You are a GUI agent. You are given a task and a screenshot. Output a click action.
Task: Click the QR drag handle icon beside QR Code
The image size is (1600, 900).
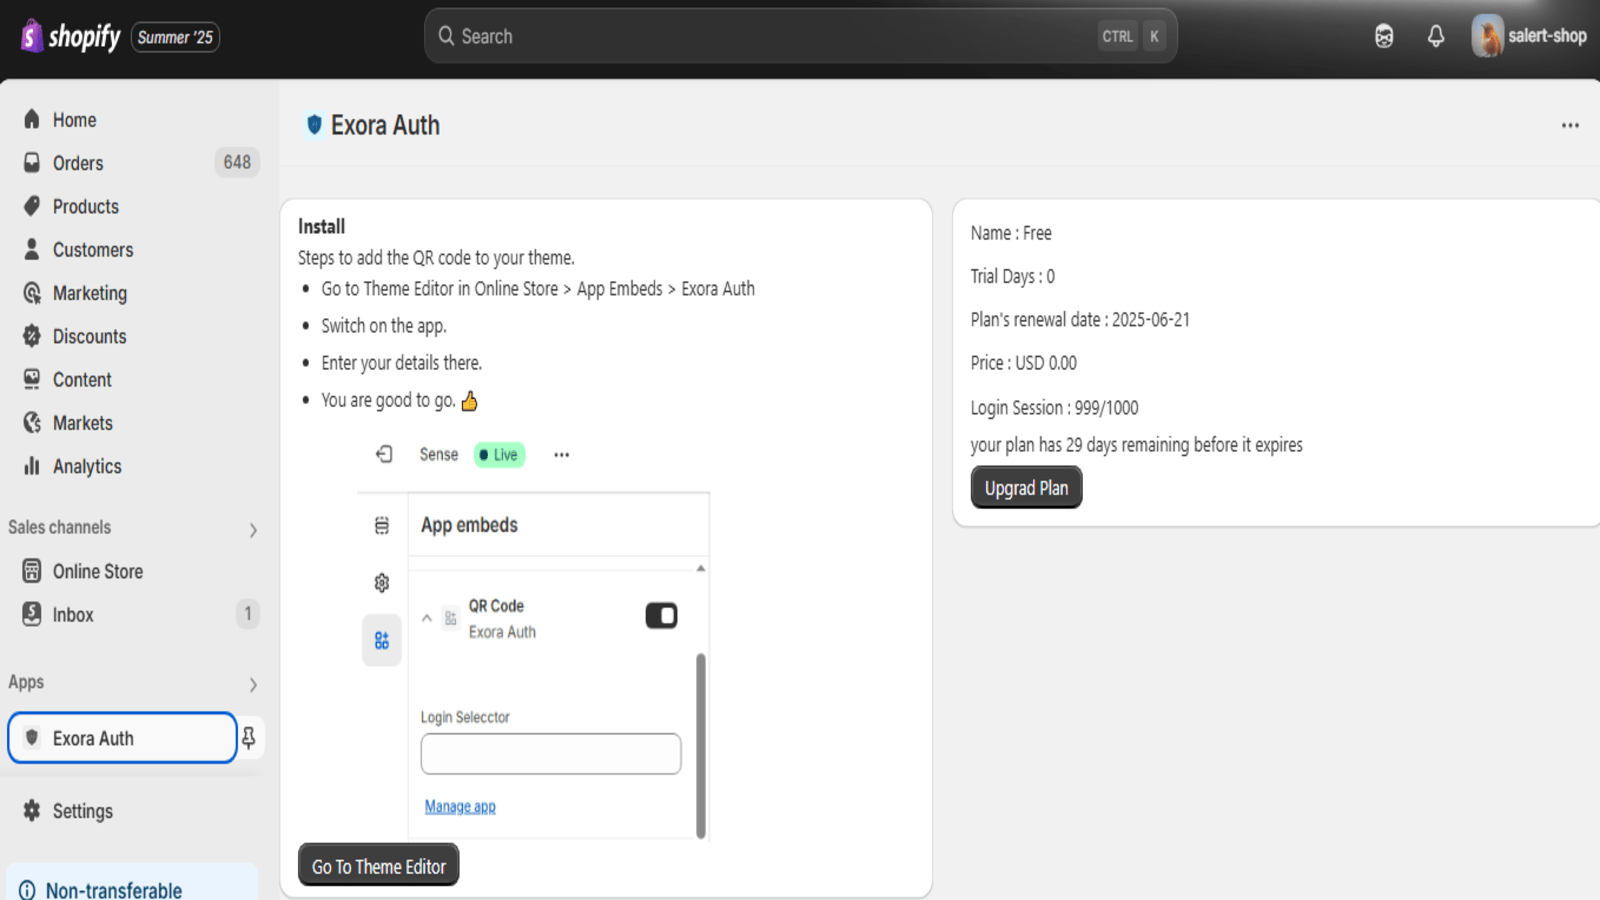tap(451, 618)
